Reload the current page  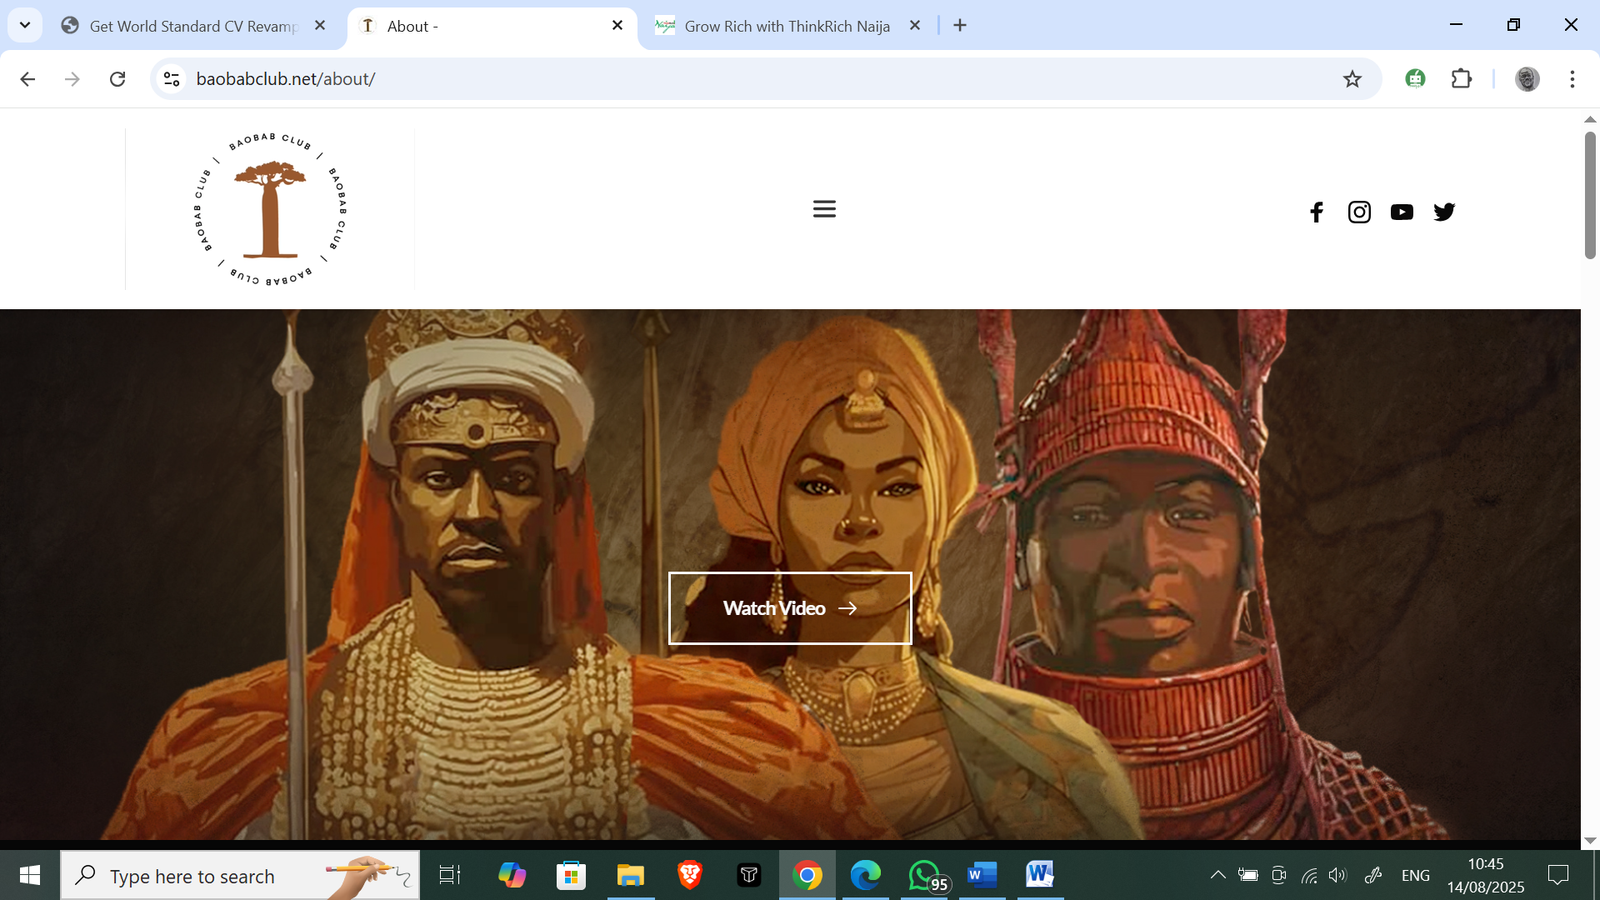pos(117,79)
